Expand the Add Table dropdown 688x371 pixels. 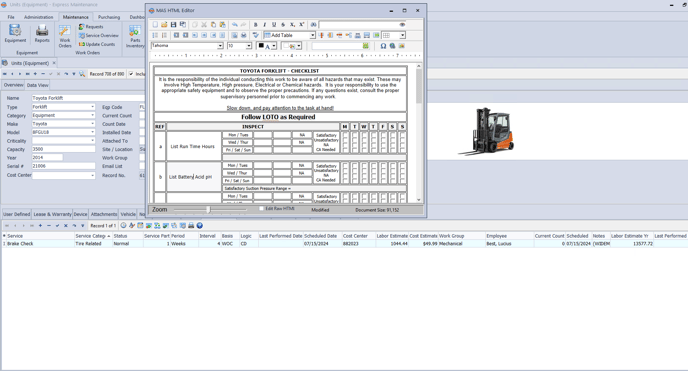pos(313,36)
